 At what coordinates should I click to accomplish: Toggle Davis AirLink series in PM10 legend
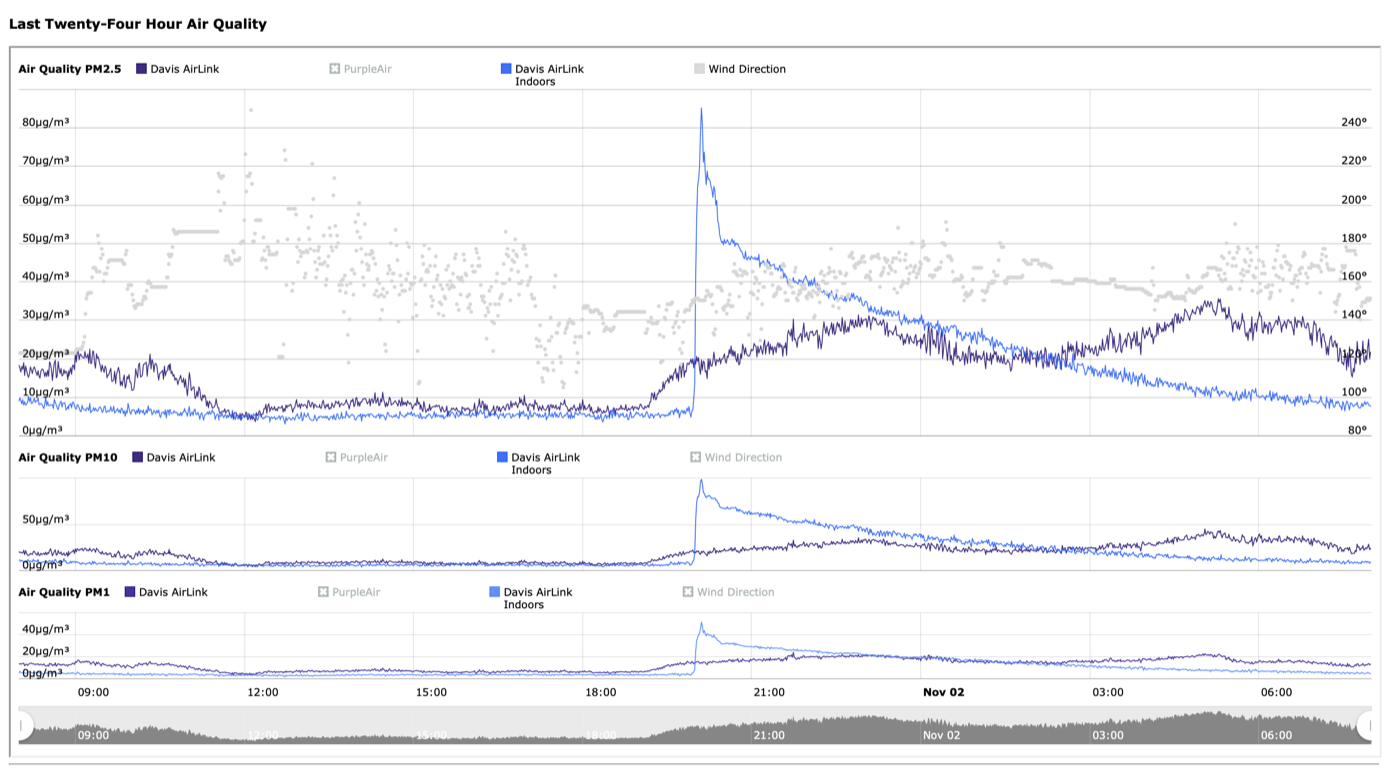[173, 457]
